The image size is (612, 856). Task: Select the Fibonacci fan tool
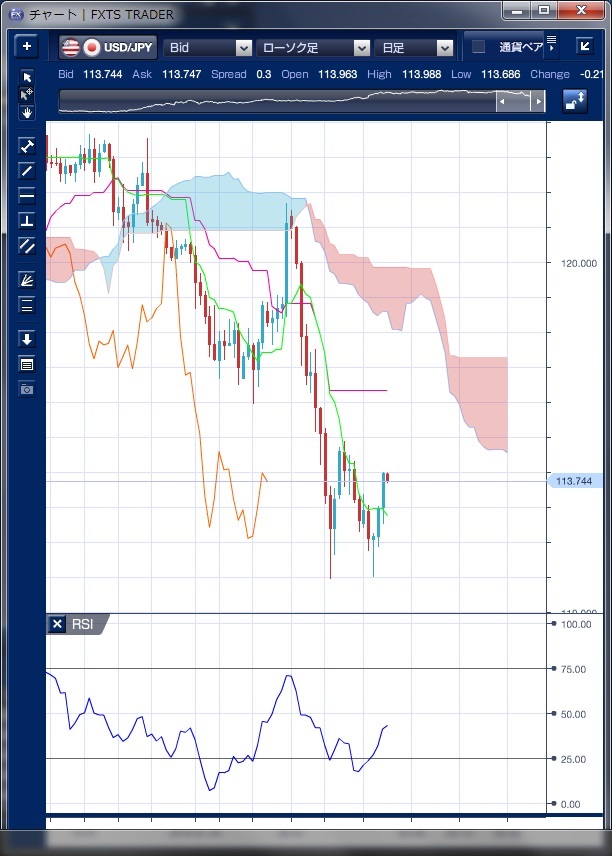pyautogui.click(x=27, y=280)
